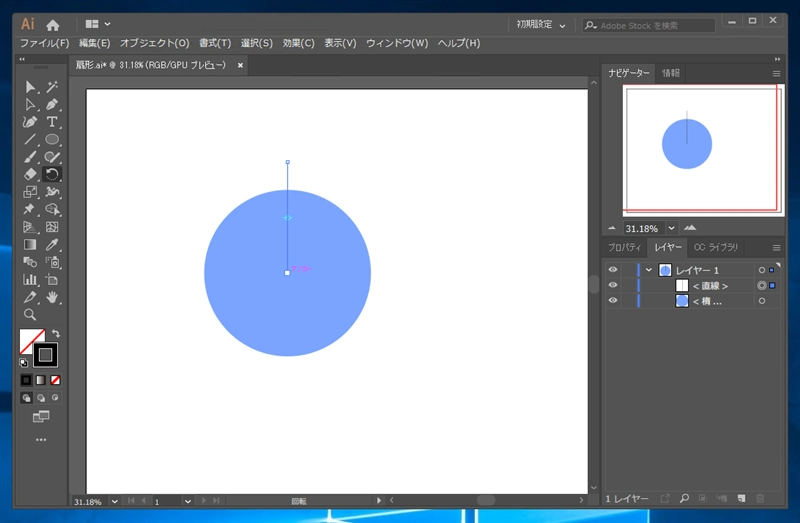Viewport: 800px width, 523px height.
Task: Create a new layer button
Action: (741, 499)
